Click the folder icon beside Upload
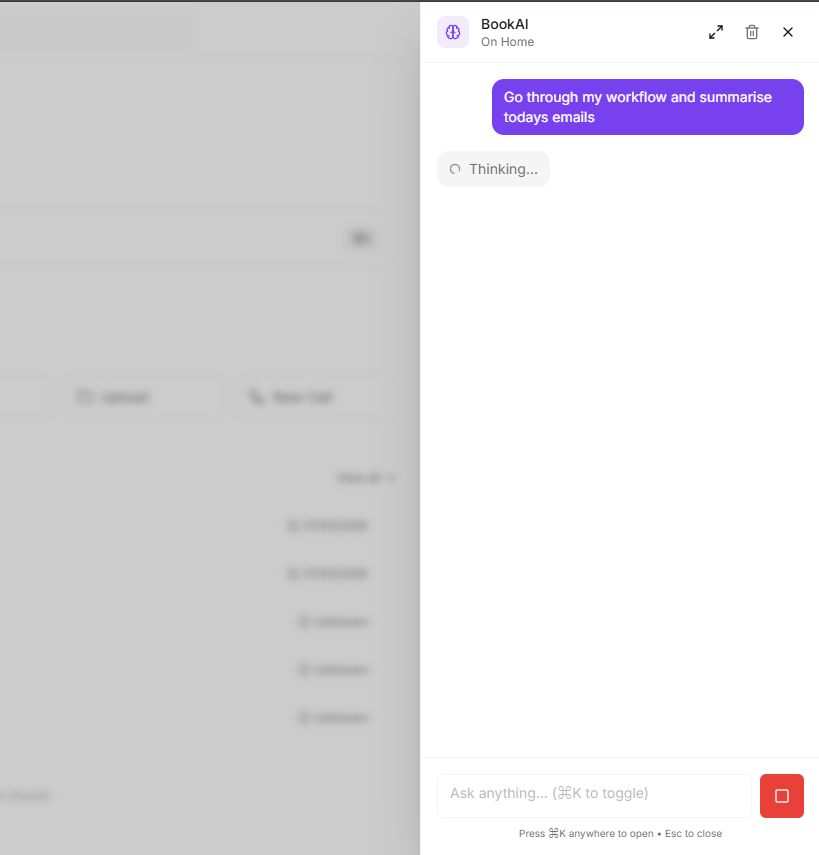 pos(84,397)
